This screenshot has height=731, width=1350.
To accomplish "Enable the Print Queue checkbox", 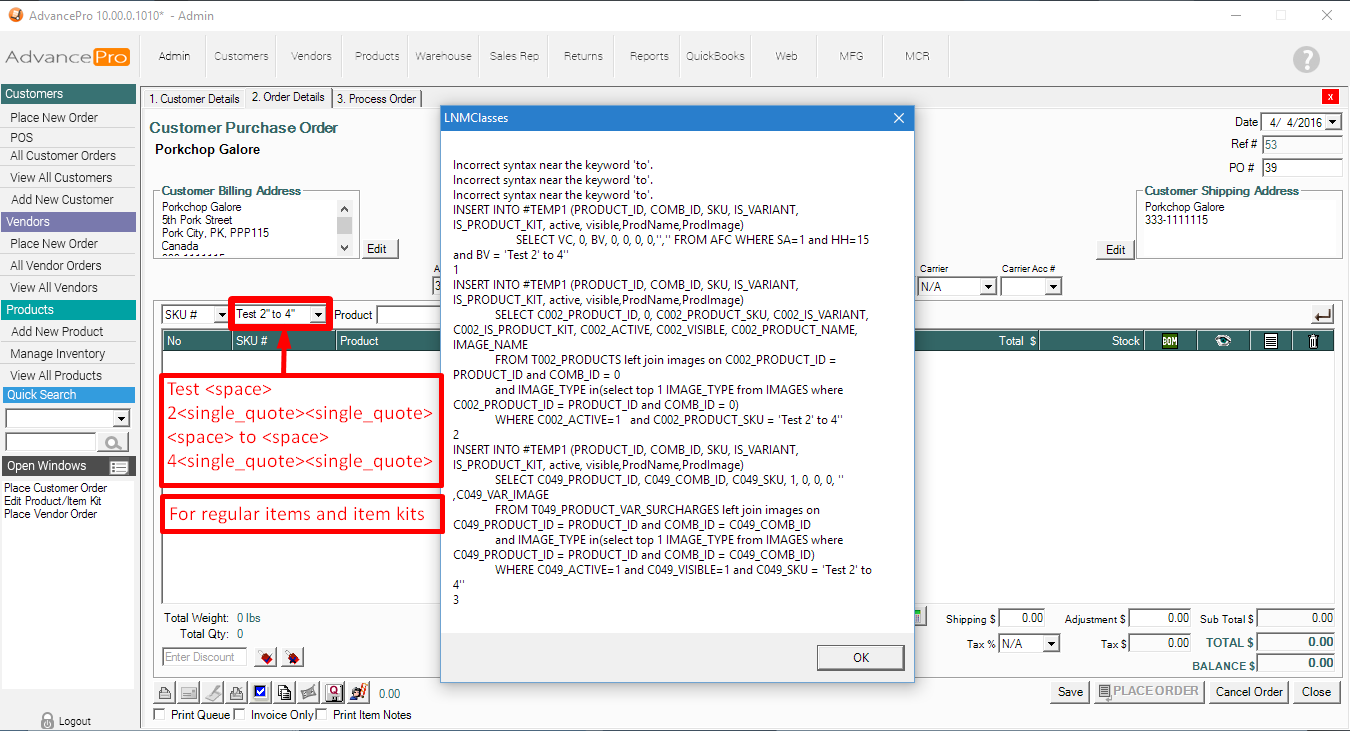I will click(160, 715).
